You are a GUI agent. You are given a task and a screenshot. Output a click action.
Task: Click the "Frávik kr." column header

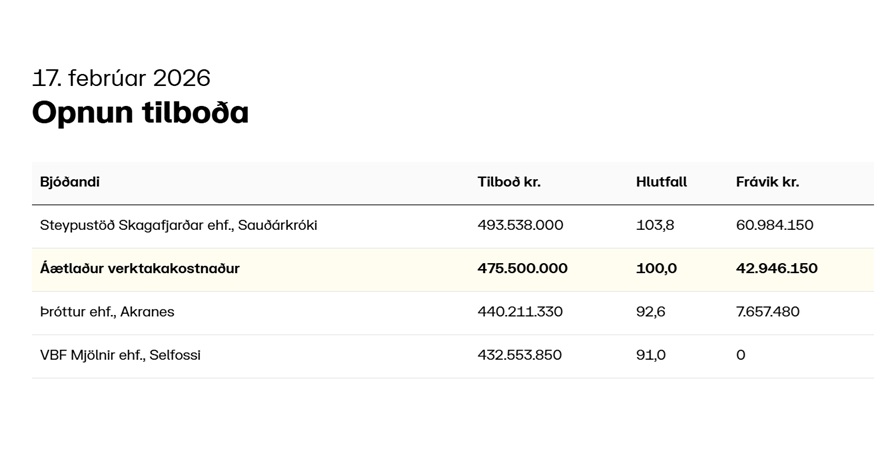tap(767, 182)
